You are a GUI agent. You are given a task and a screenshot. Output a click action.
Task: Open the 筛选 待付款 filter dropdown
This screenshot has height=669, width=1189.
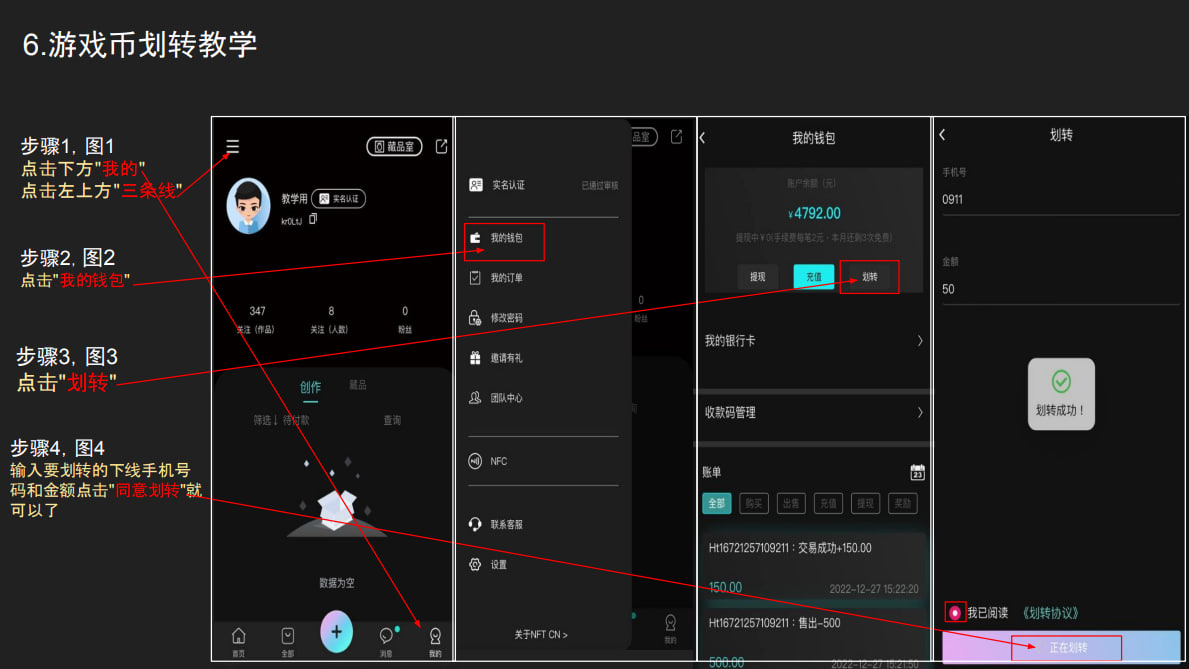click(x=281, y=420)
